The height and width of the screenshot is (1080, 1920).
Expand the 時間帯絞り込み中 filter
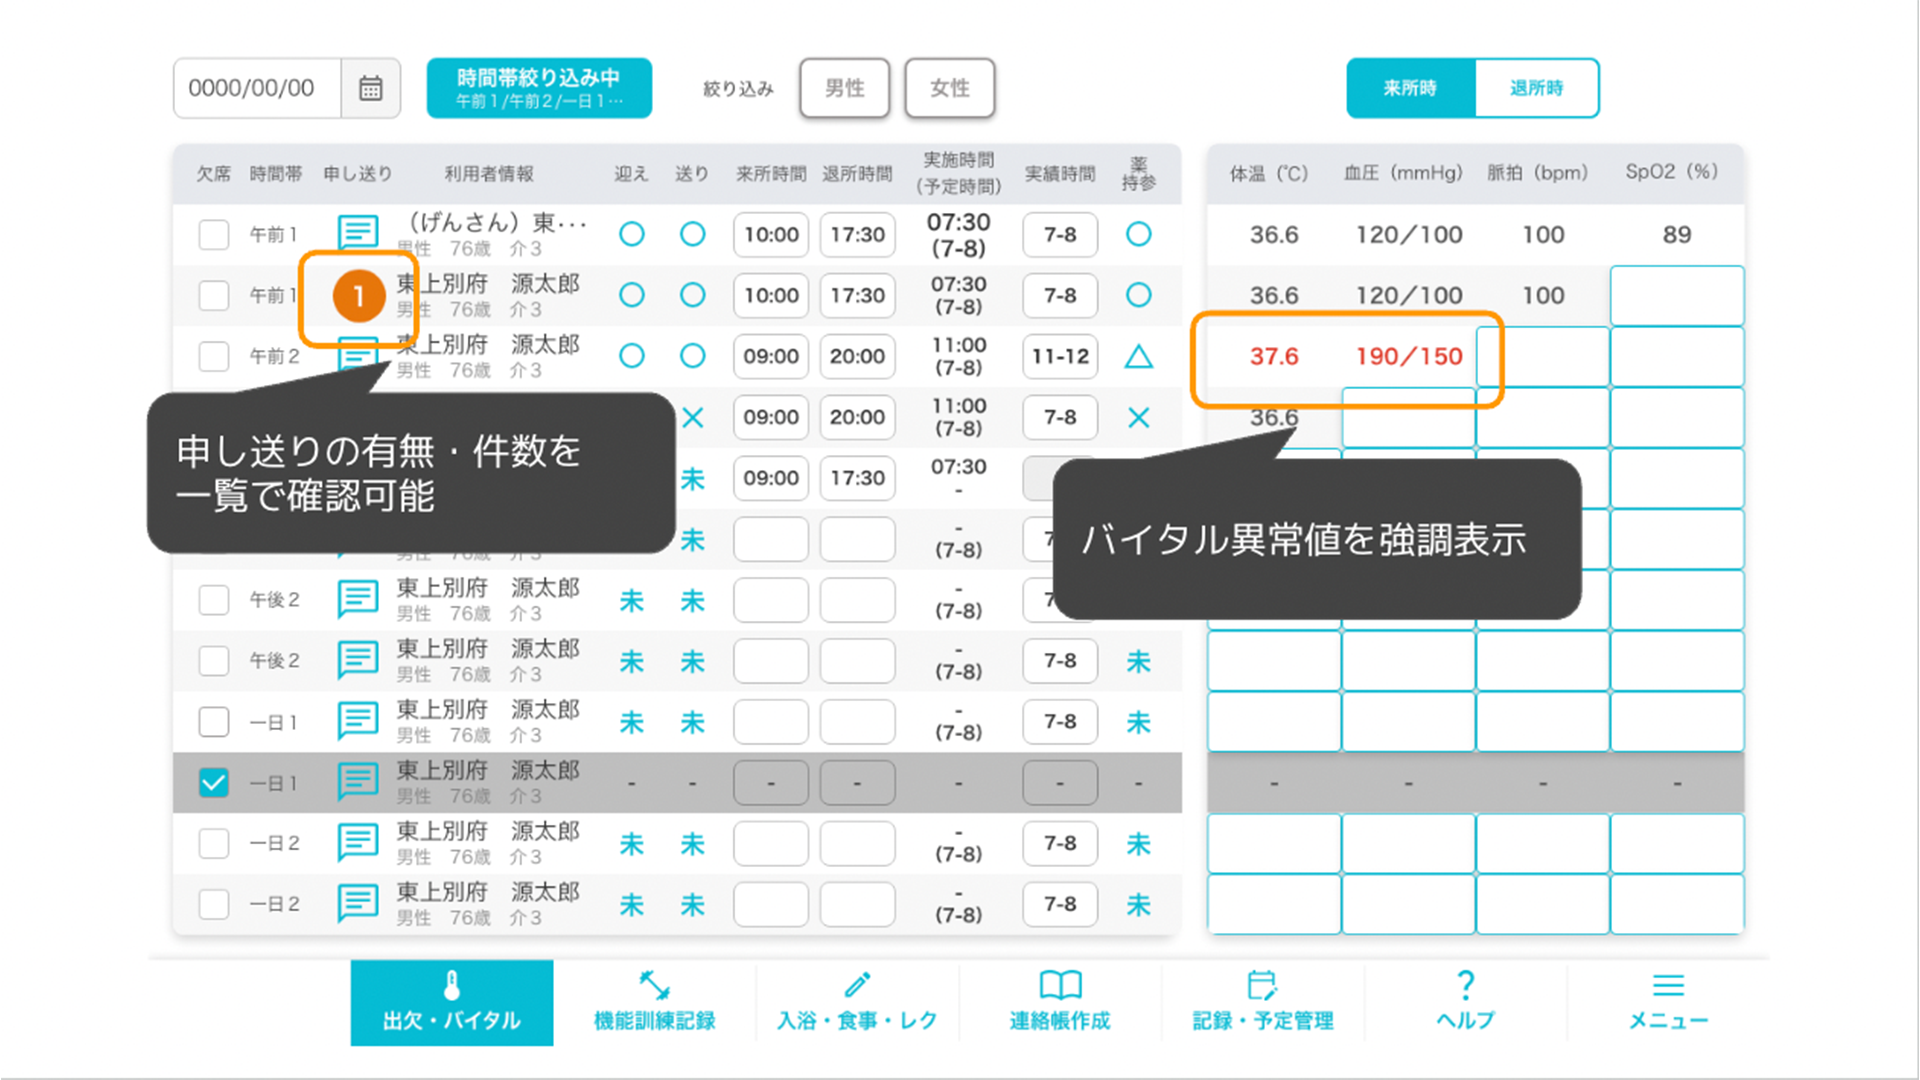(x=539, y=88)
